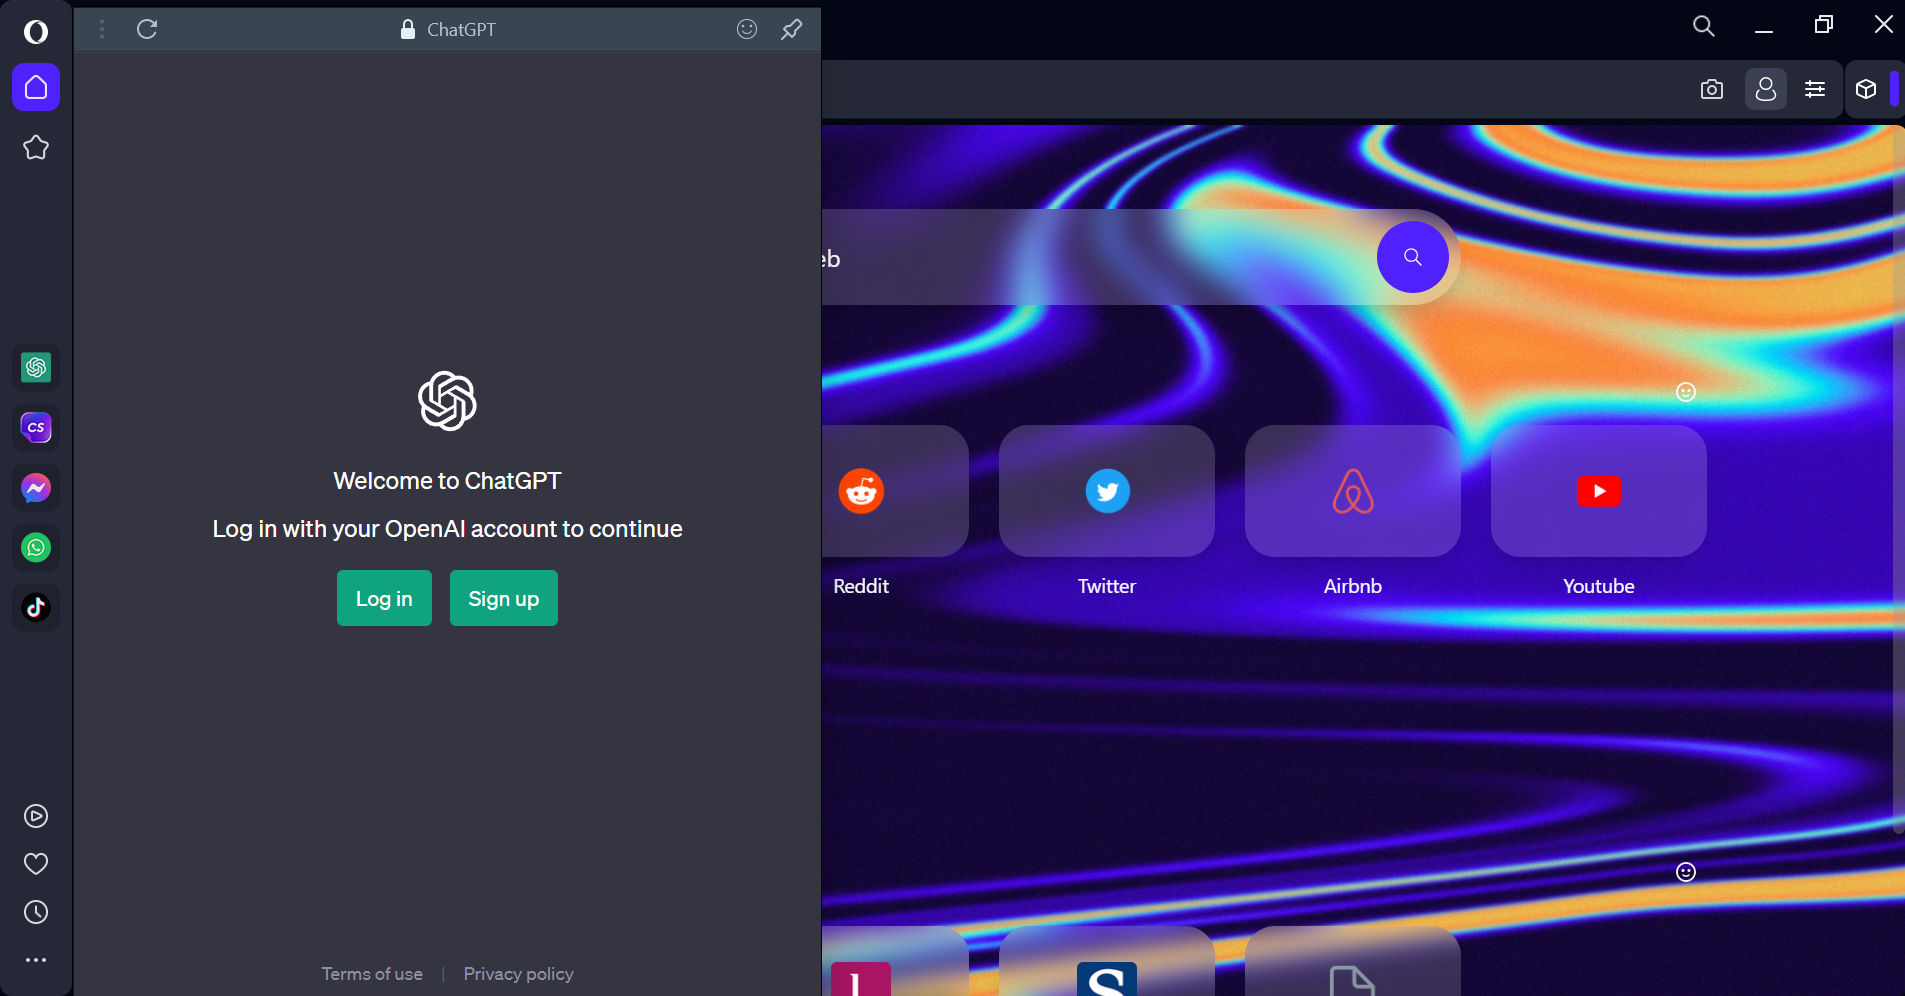Open the Terms of use link

tap(372, 974)
